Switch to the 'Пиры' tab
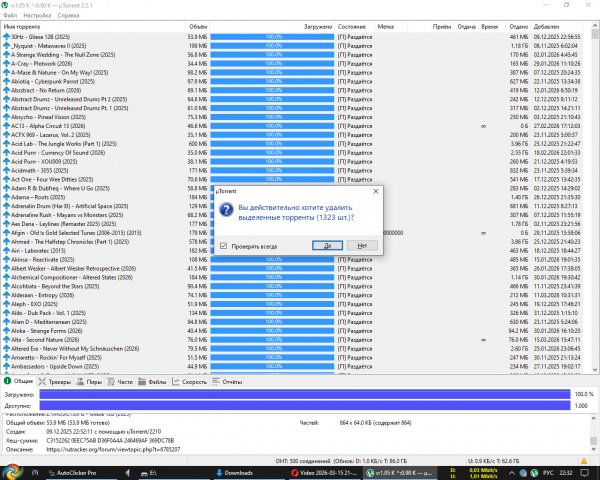 (92, 381)
